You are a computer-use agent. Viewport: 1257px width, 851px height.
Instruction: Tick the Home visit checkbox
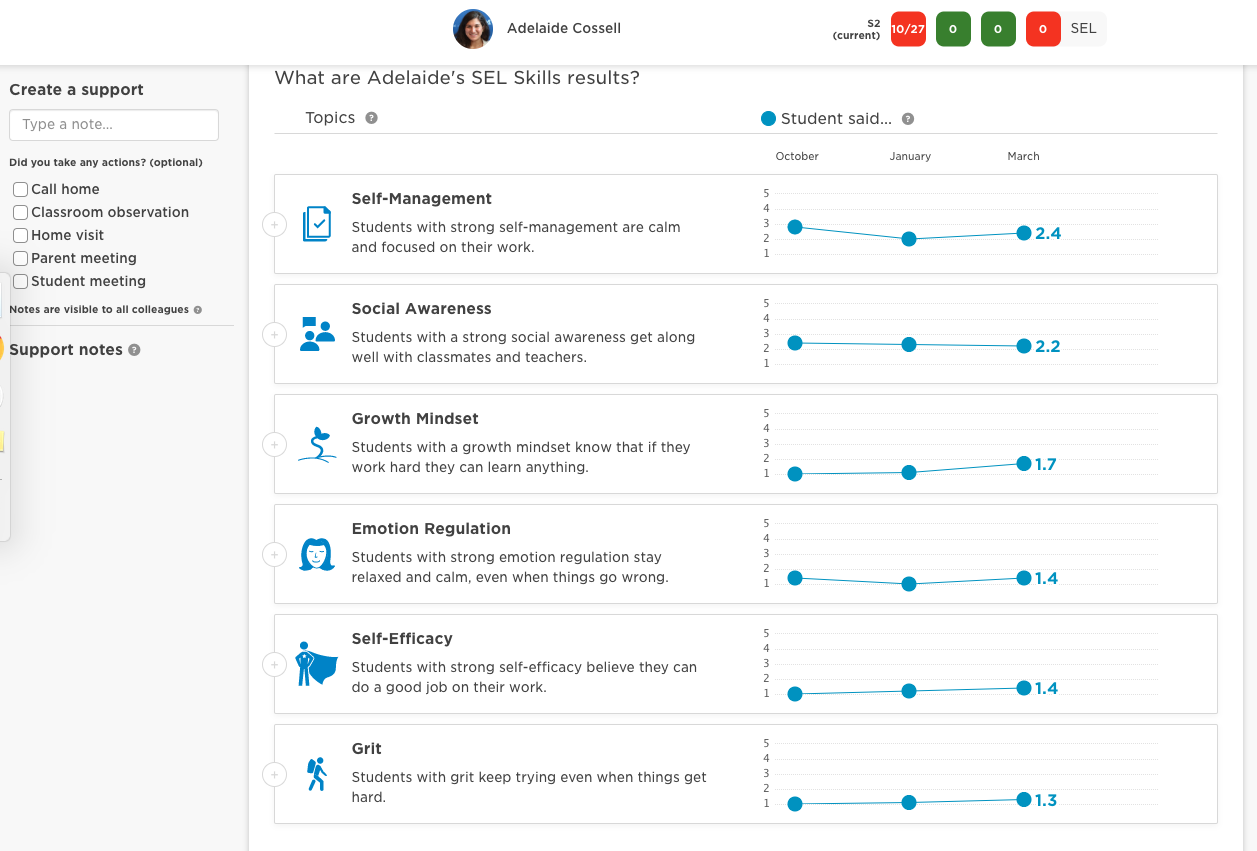pos(20,235)
